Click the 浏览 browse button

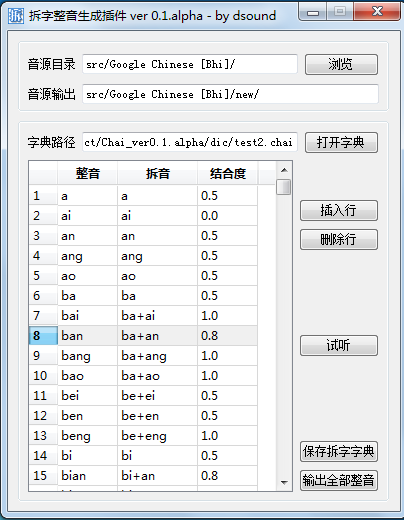(x=341, y=64)
